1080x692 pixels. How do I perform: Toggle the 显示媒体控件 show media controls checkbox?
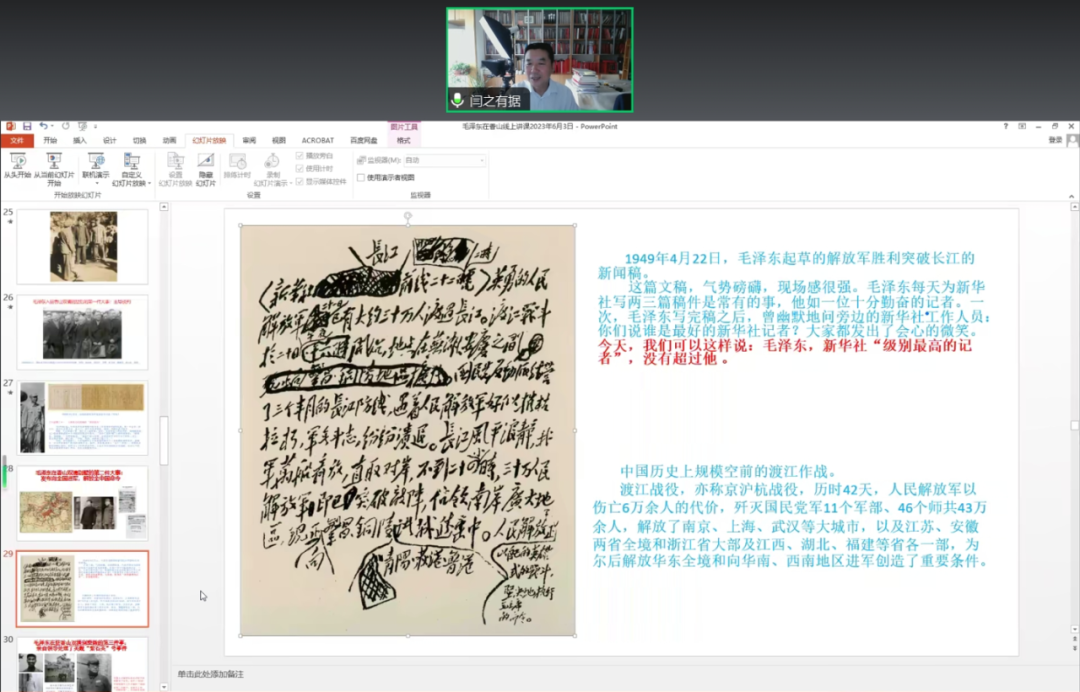point(300,182)
